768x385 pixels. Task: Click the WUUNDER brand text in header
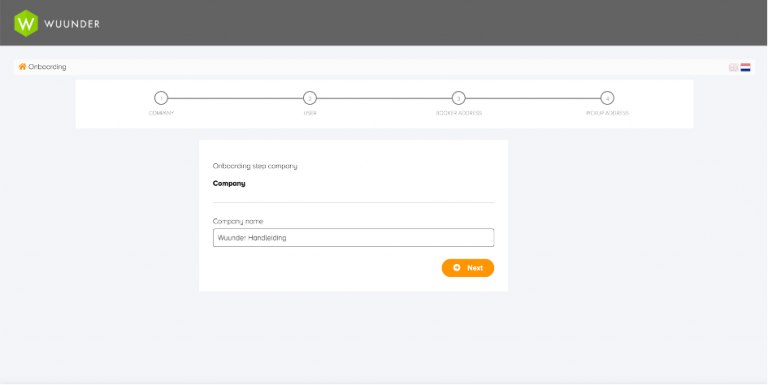point(72,24)
